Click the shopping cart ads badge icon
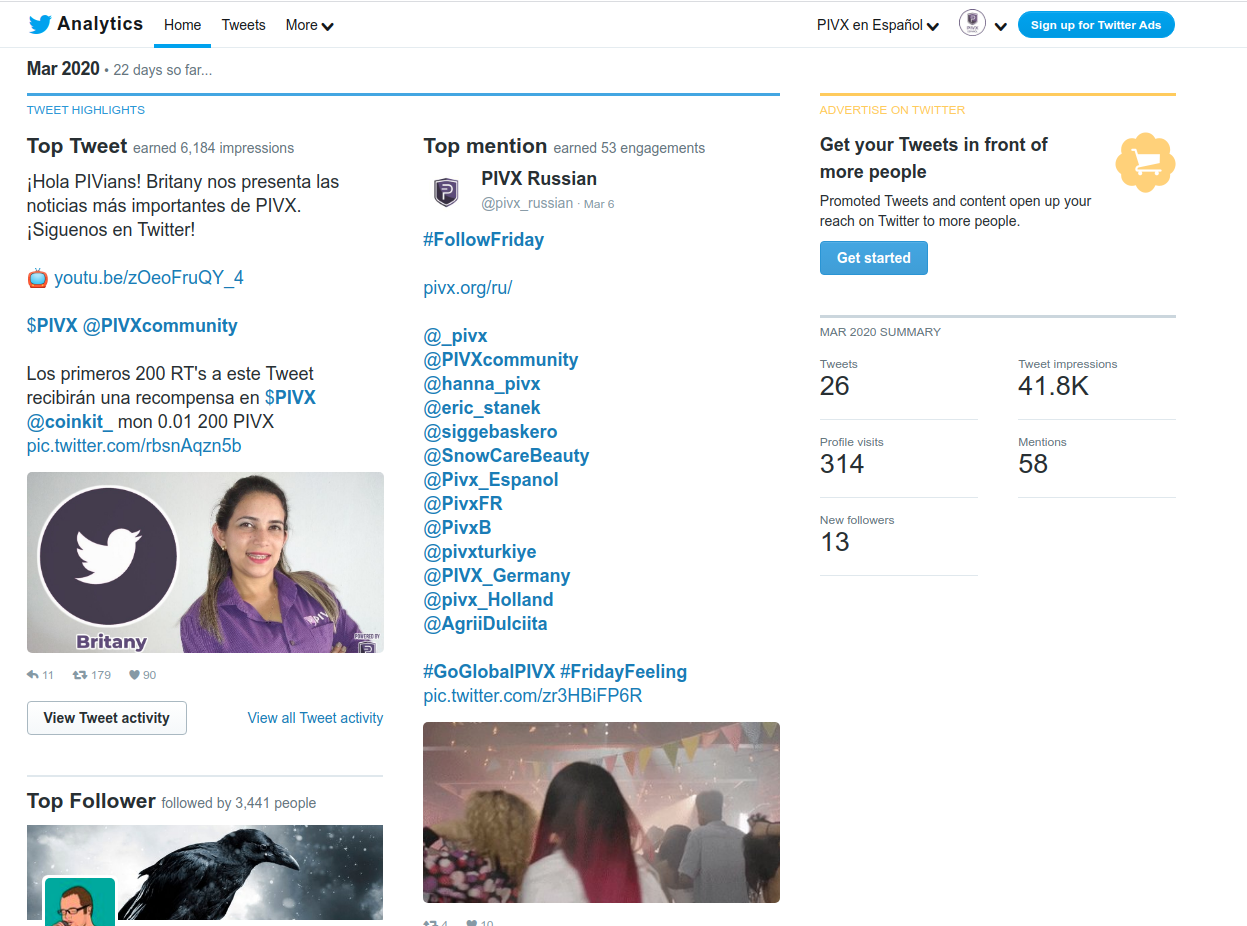The height and width of the screenshot is (926, 1247). coord(1145,162)
